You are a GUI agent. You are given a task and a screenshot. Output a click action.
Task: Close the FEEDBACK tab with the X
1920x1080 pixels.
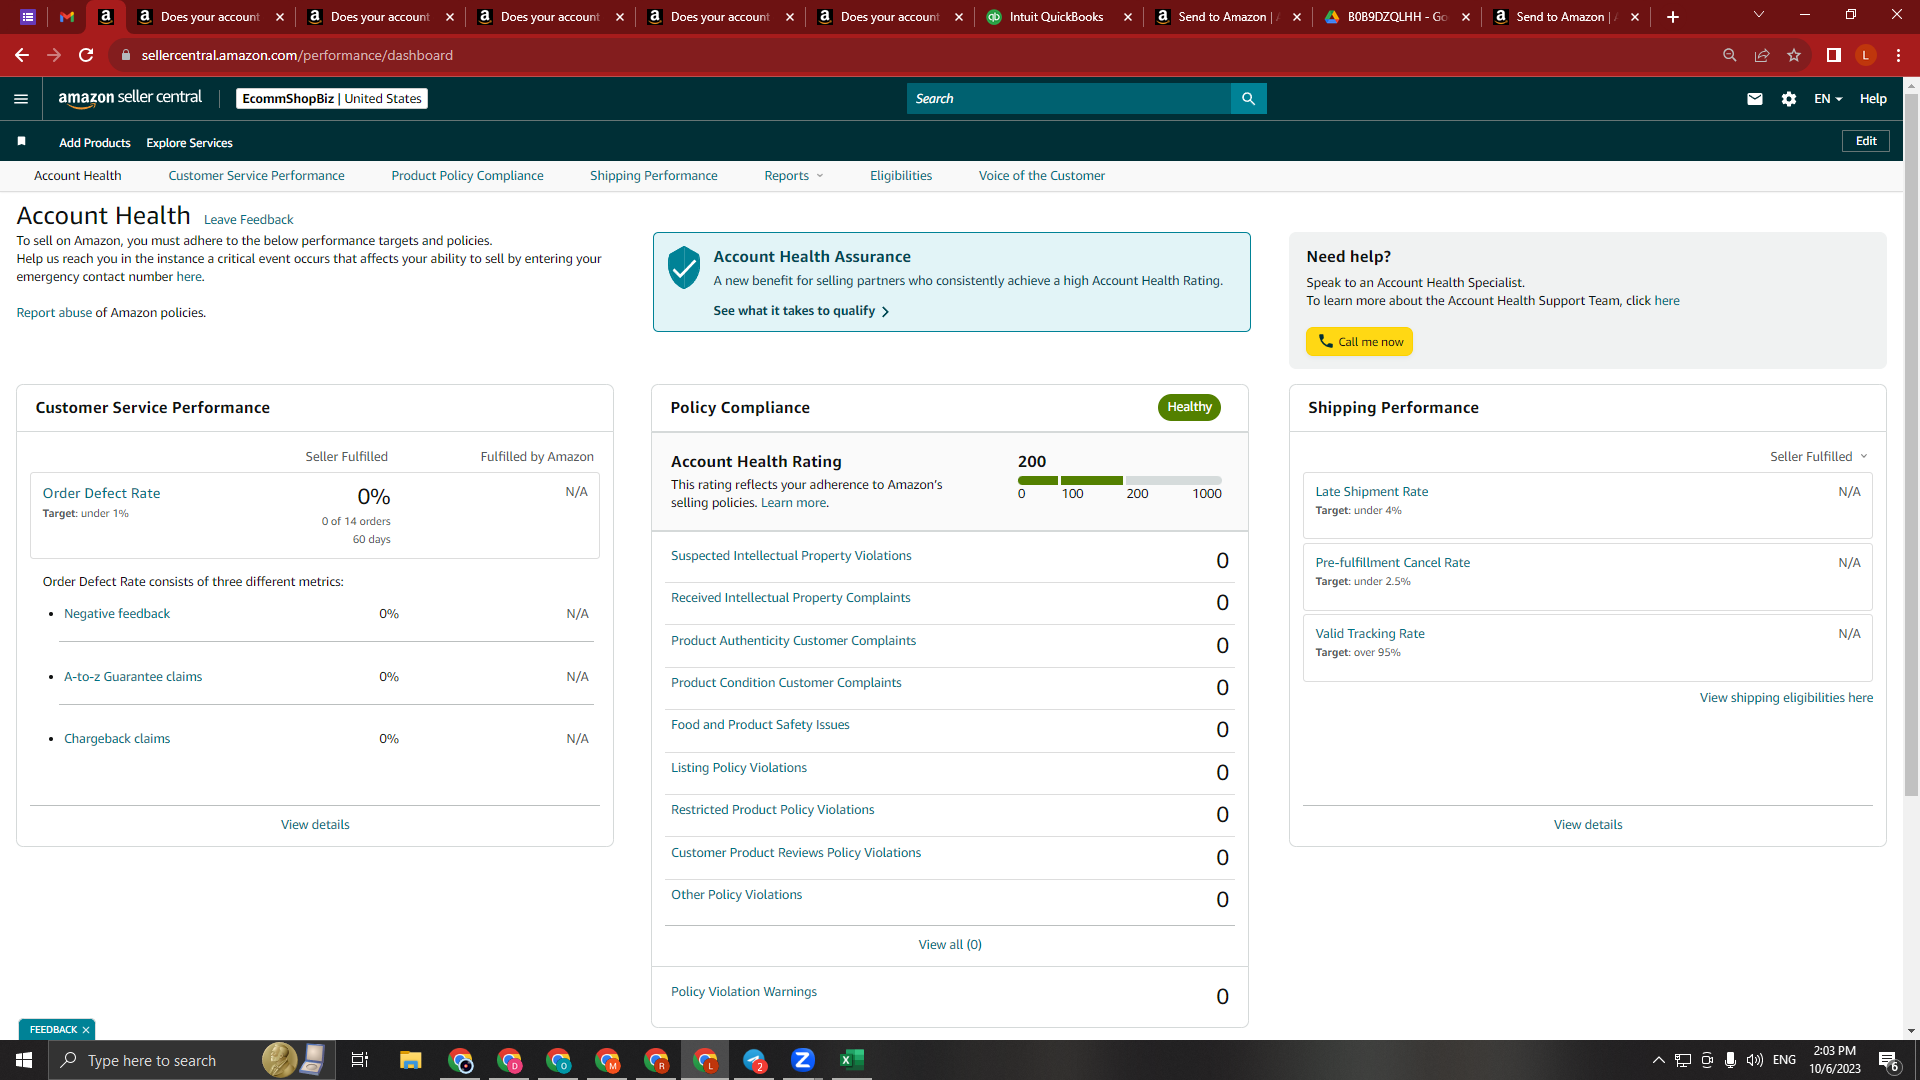(x=86, y=1030)
